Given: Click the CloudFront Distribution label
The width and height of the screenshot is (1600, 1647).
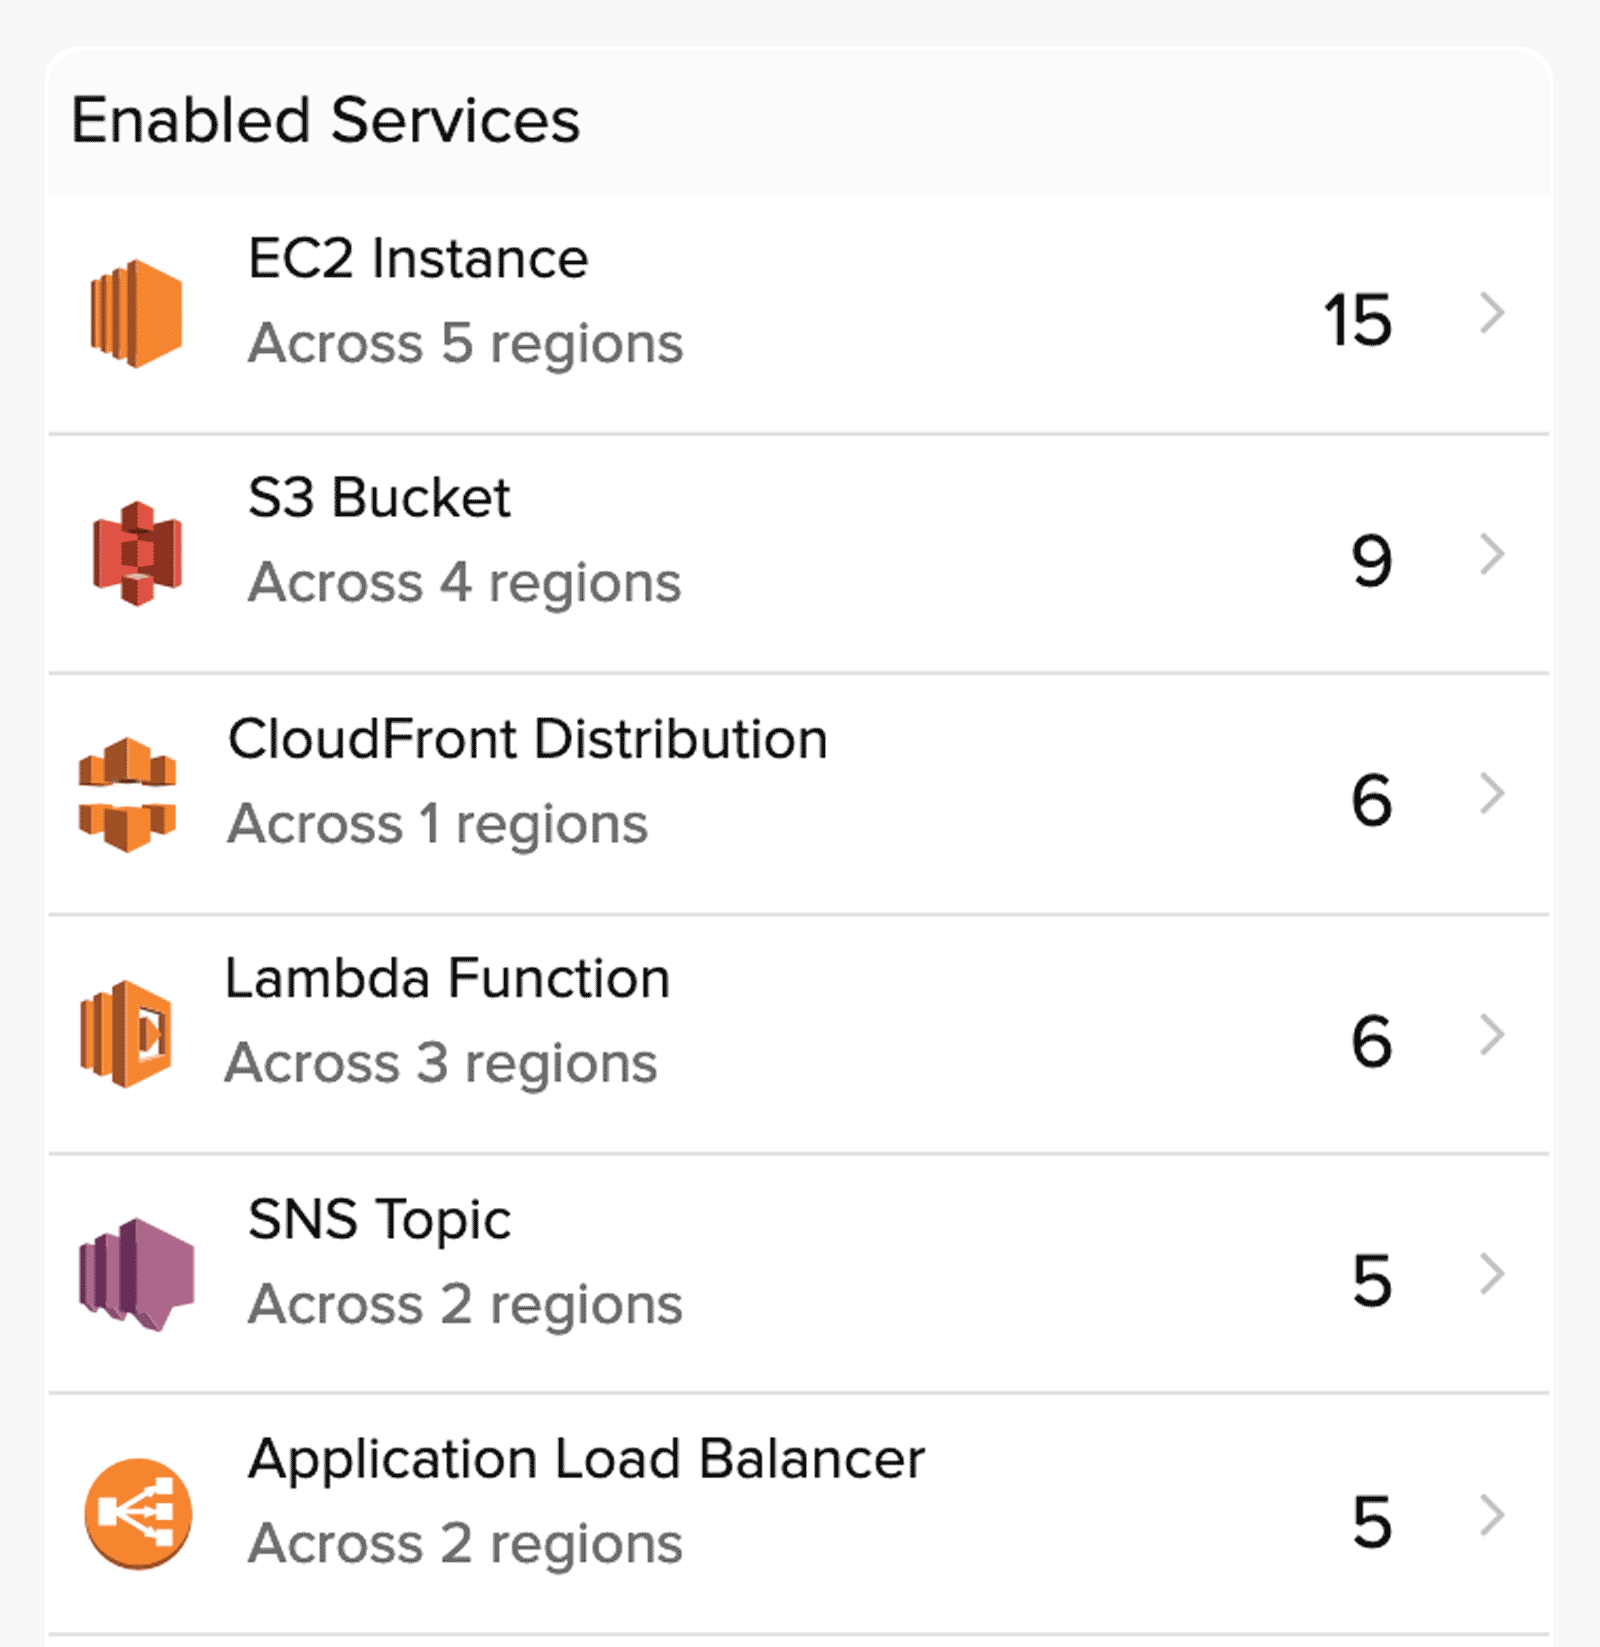Looking at the screenshot, I should (527, 740).
